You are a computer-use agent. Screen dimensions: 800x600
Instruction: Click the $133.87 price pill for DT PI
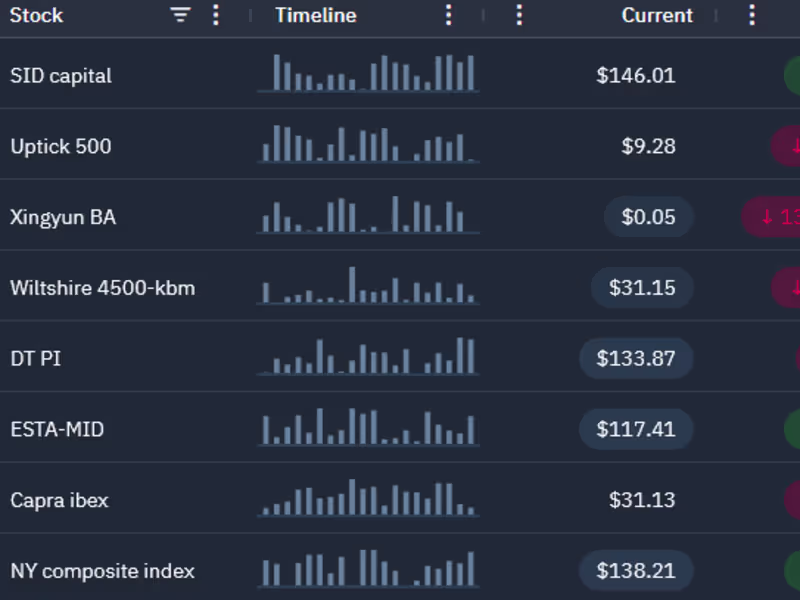pyautogui.click(x=636, y=359)
